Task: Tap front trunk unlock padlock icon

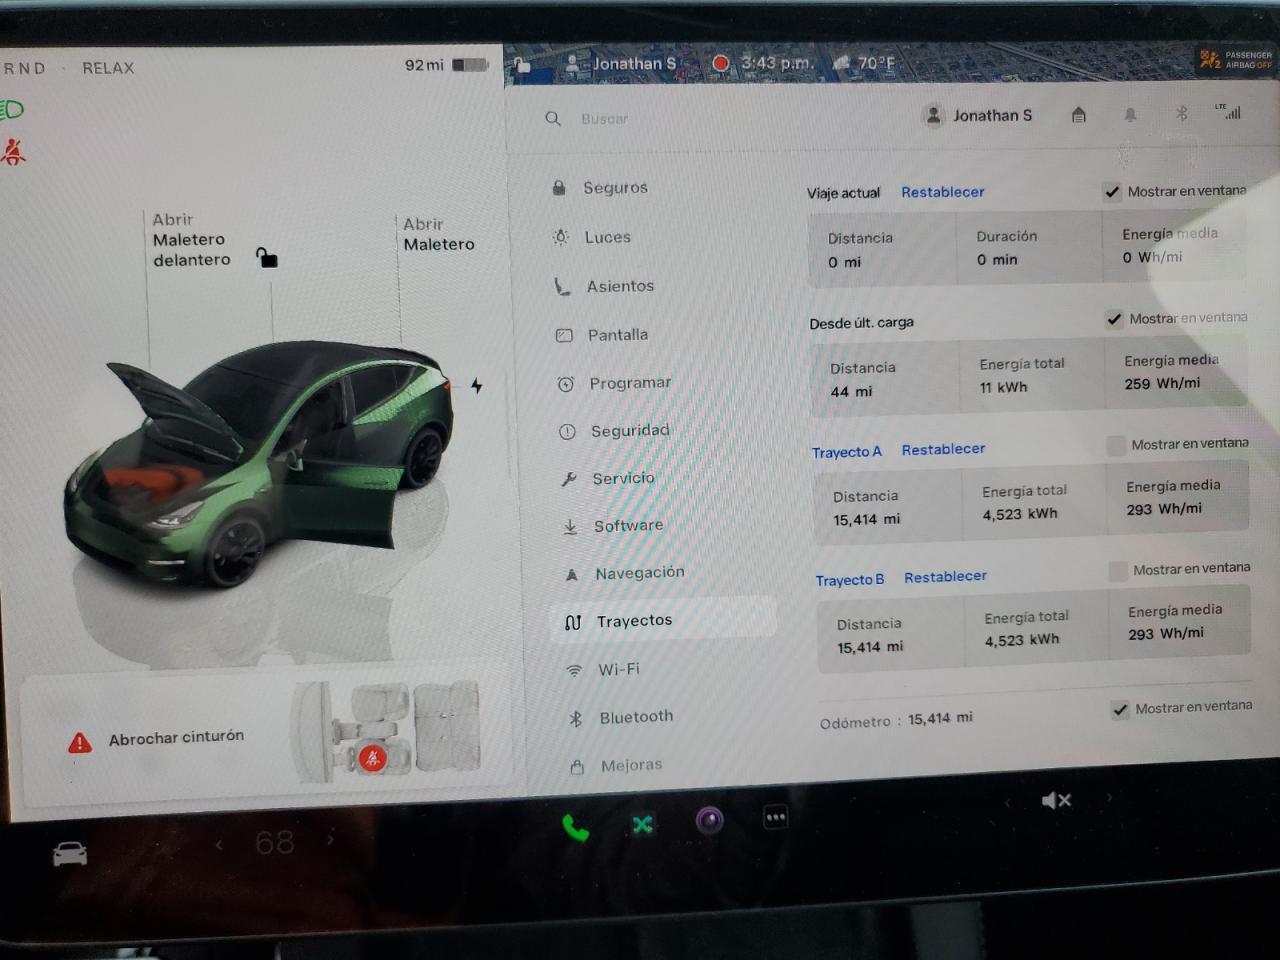Action: pos(266,257)
